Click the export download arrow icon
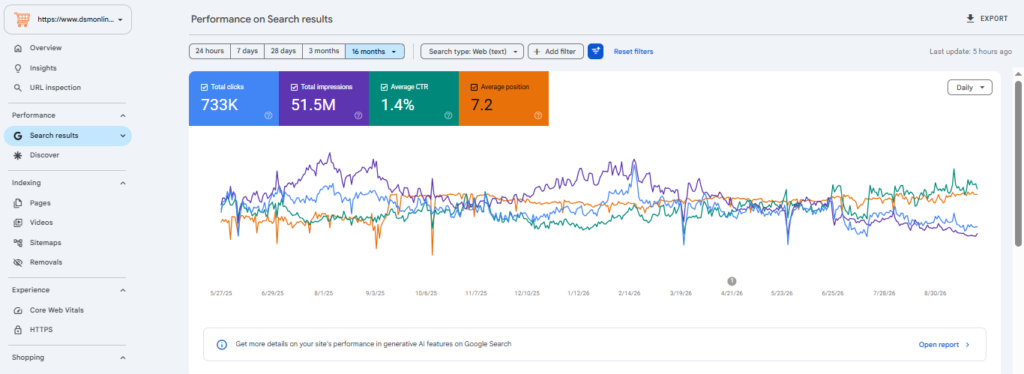This screenshot has width=1024, height=374. (970, 18)
